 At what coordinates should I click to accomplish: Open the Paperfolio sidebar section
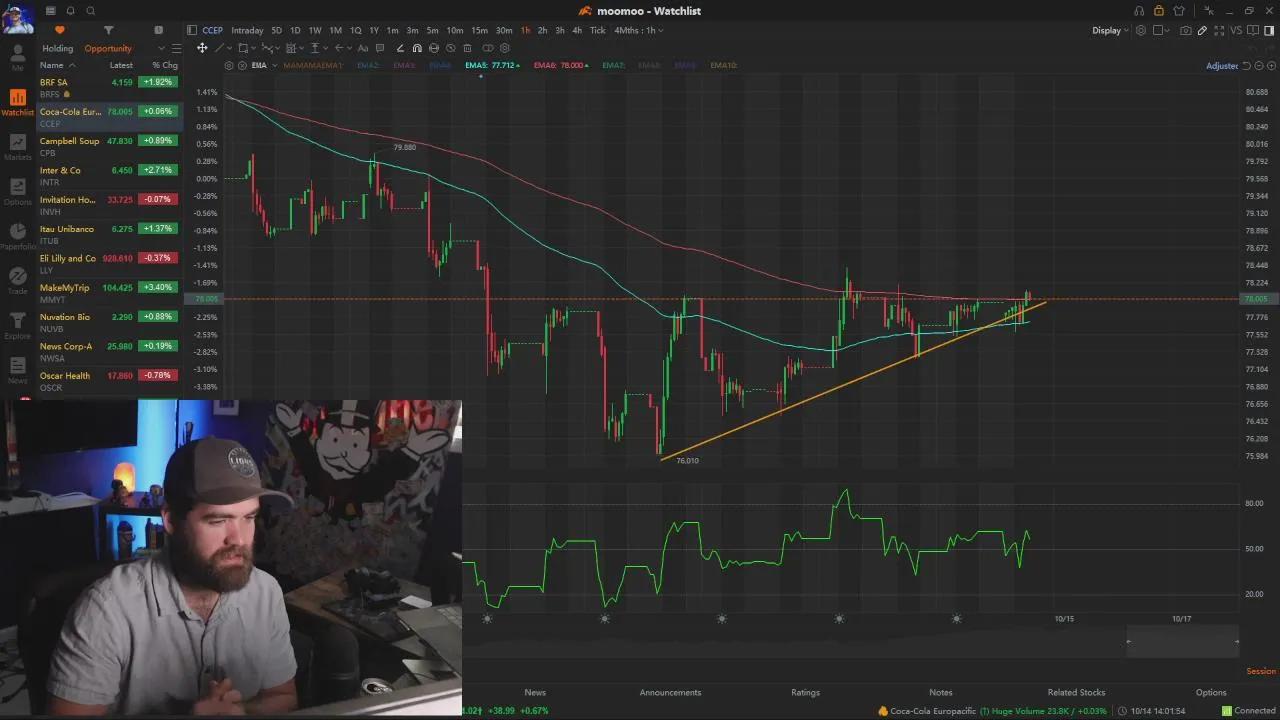click(x=17, y=236)
